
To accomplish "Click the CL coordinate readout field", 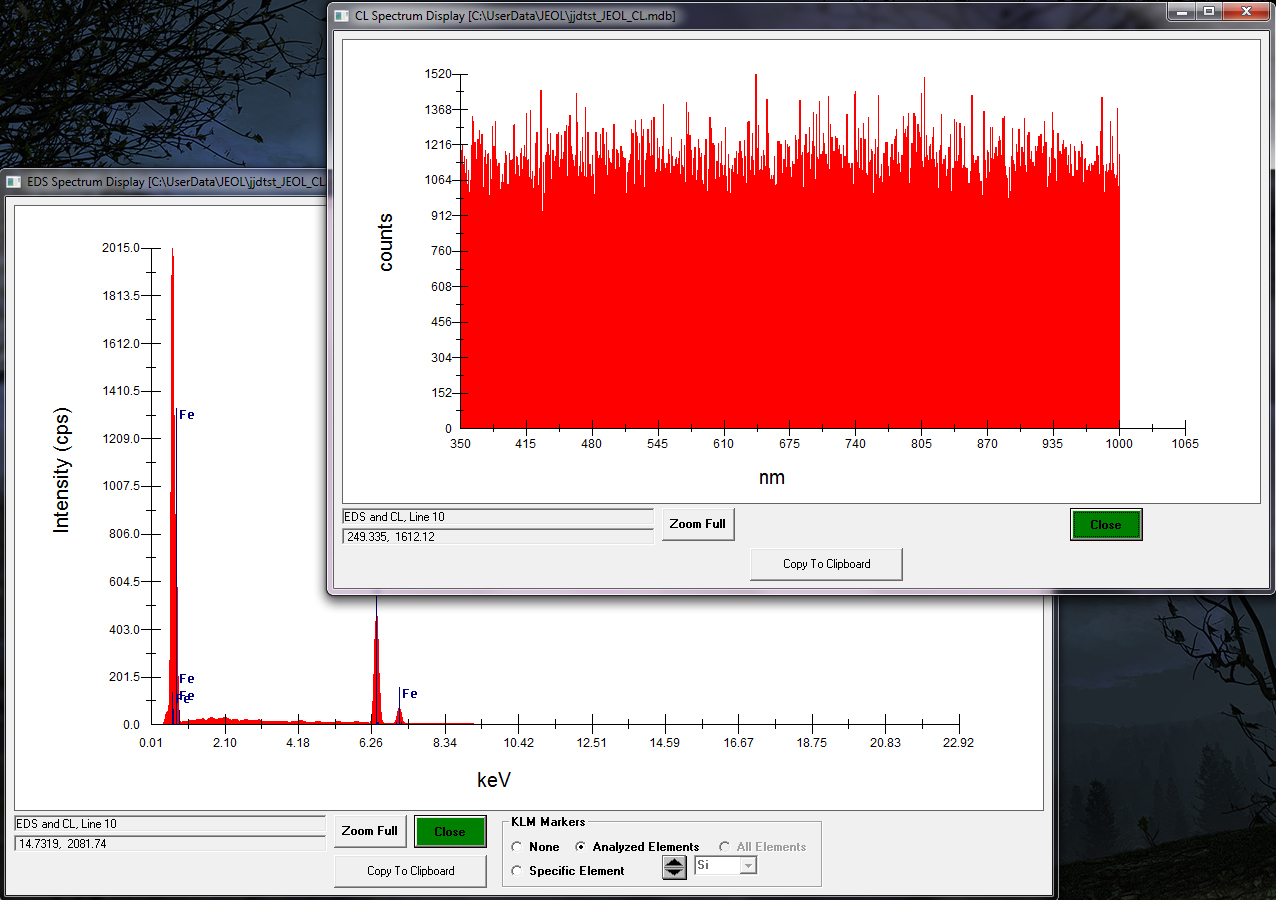I will pos(497,537).
